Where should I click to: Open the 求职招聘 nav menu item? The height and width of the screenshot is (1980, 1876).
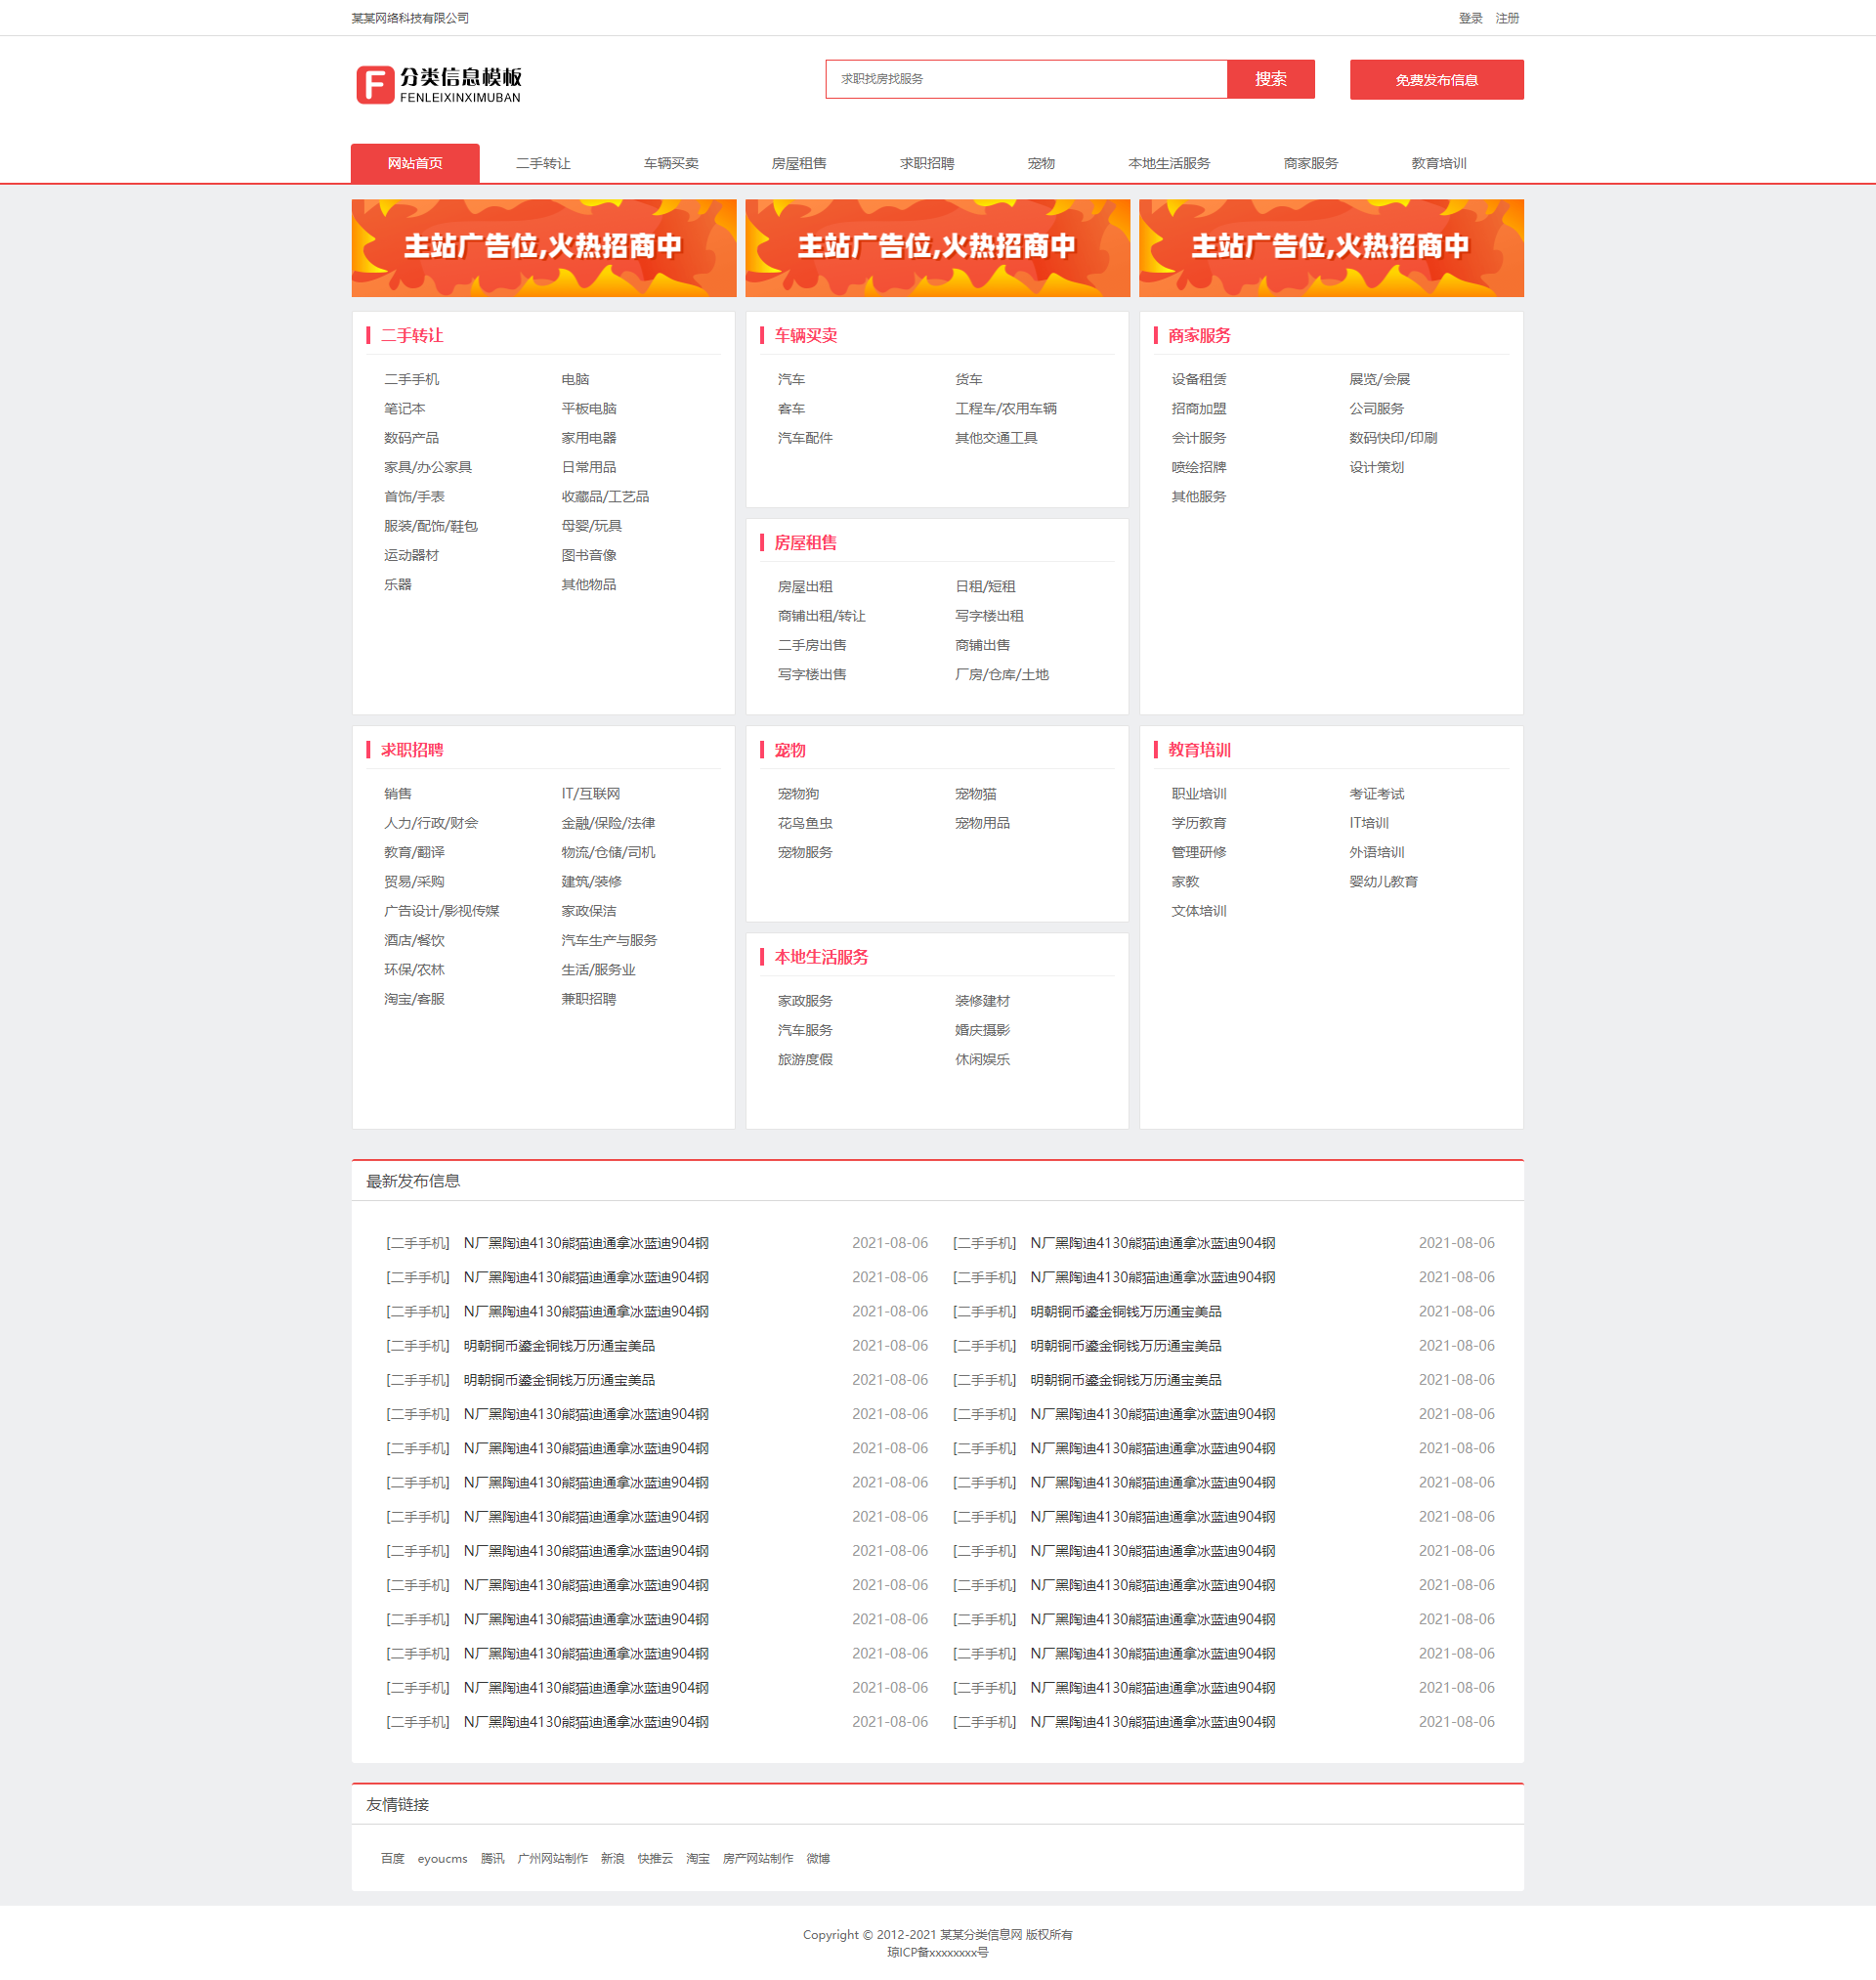[x=927, y=163]
